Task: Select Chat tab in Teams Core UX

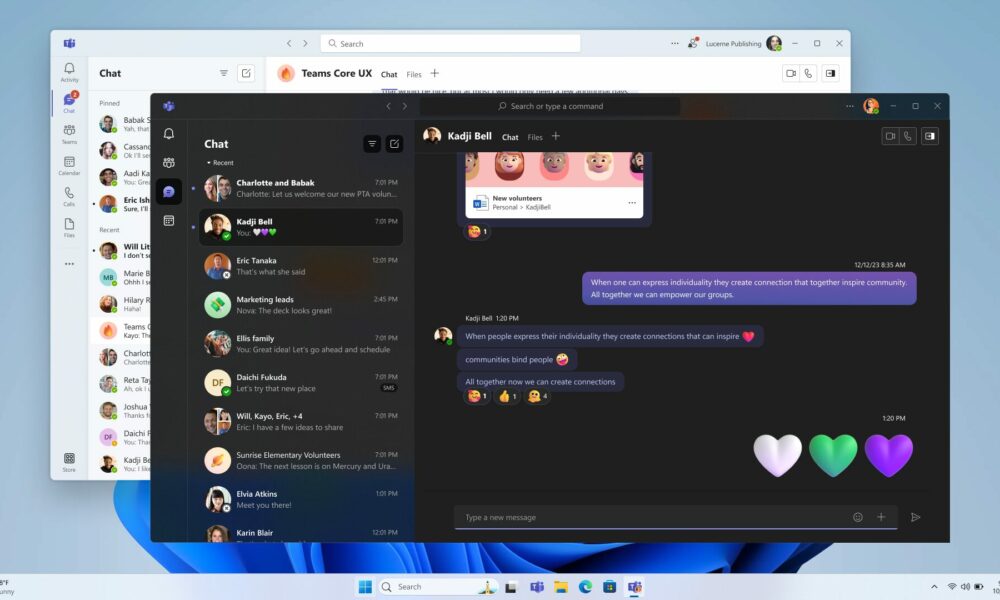Action: (389, 75)
